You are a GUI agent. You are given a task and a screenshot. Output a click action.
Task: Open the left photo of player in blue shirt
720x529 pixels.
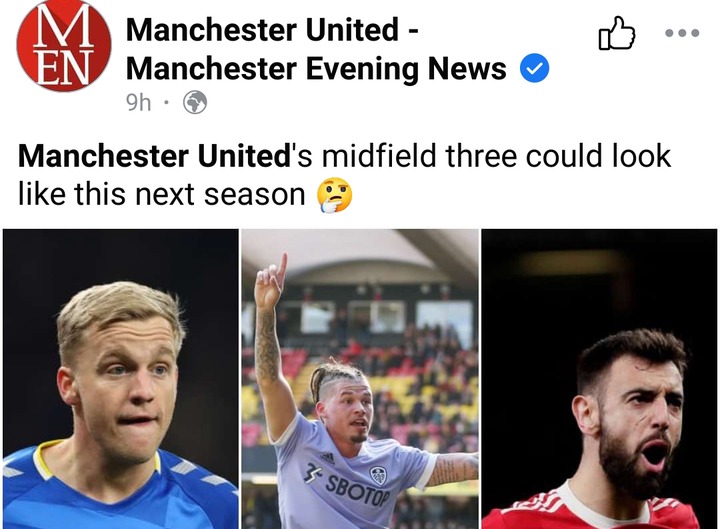[120, 379]
